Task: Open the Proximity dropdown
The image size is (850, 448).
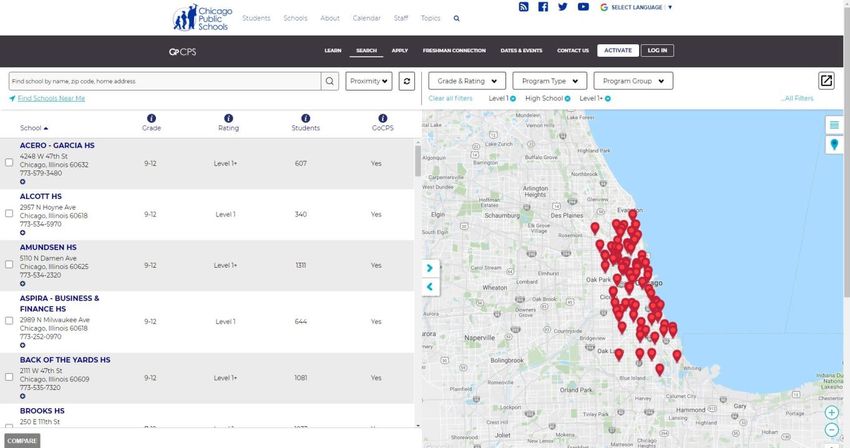Action: 369,81
